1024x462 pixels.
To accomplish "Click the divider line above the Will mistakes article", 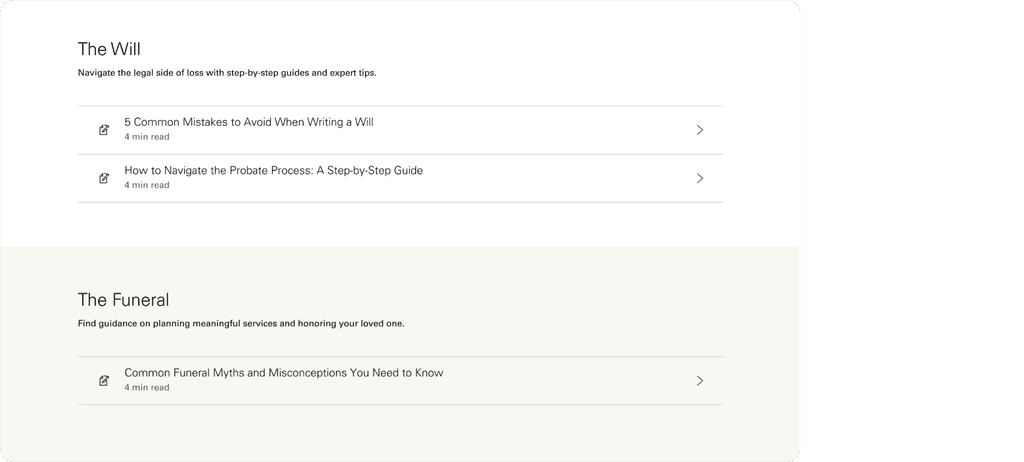I will (x=400, y=106).
